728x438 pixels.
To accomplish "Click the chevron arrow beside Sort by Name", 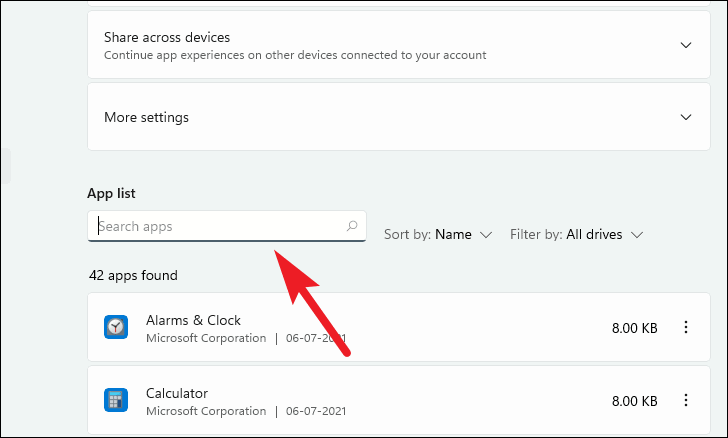I will click(486, 234).
